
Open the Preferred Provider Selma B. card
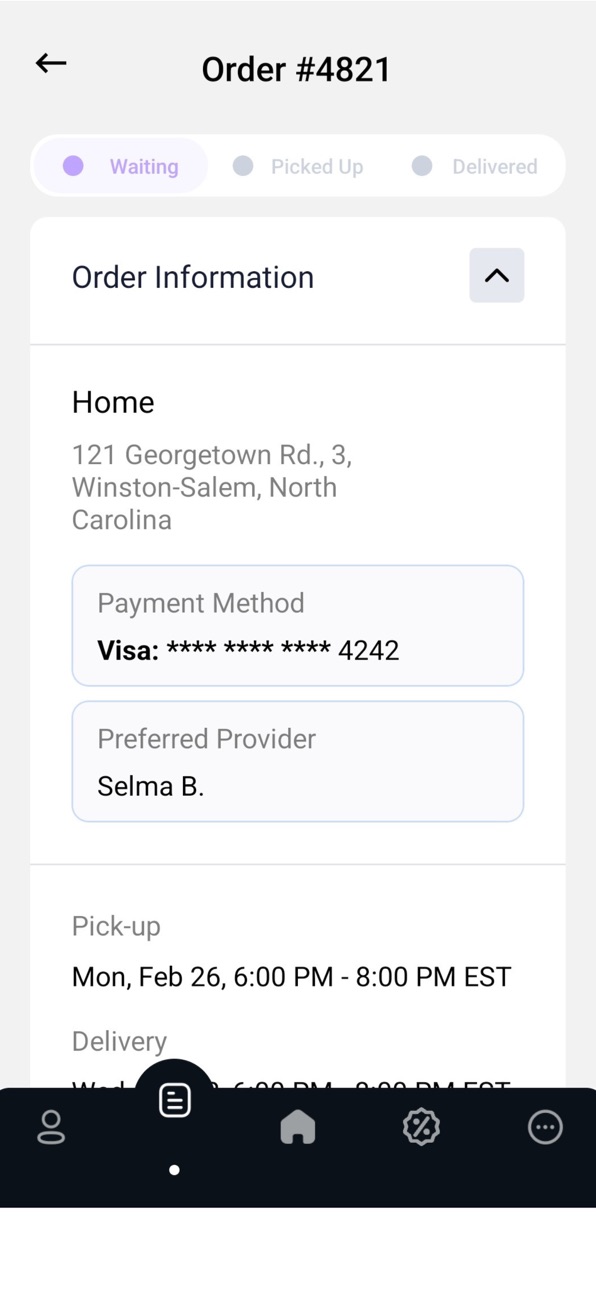(298, 762)
